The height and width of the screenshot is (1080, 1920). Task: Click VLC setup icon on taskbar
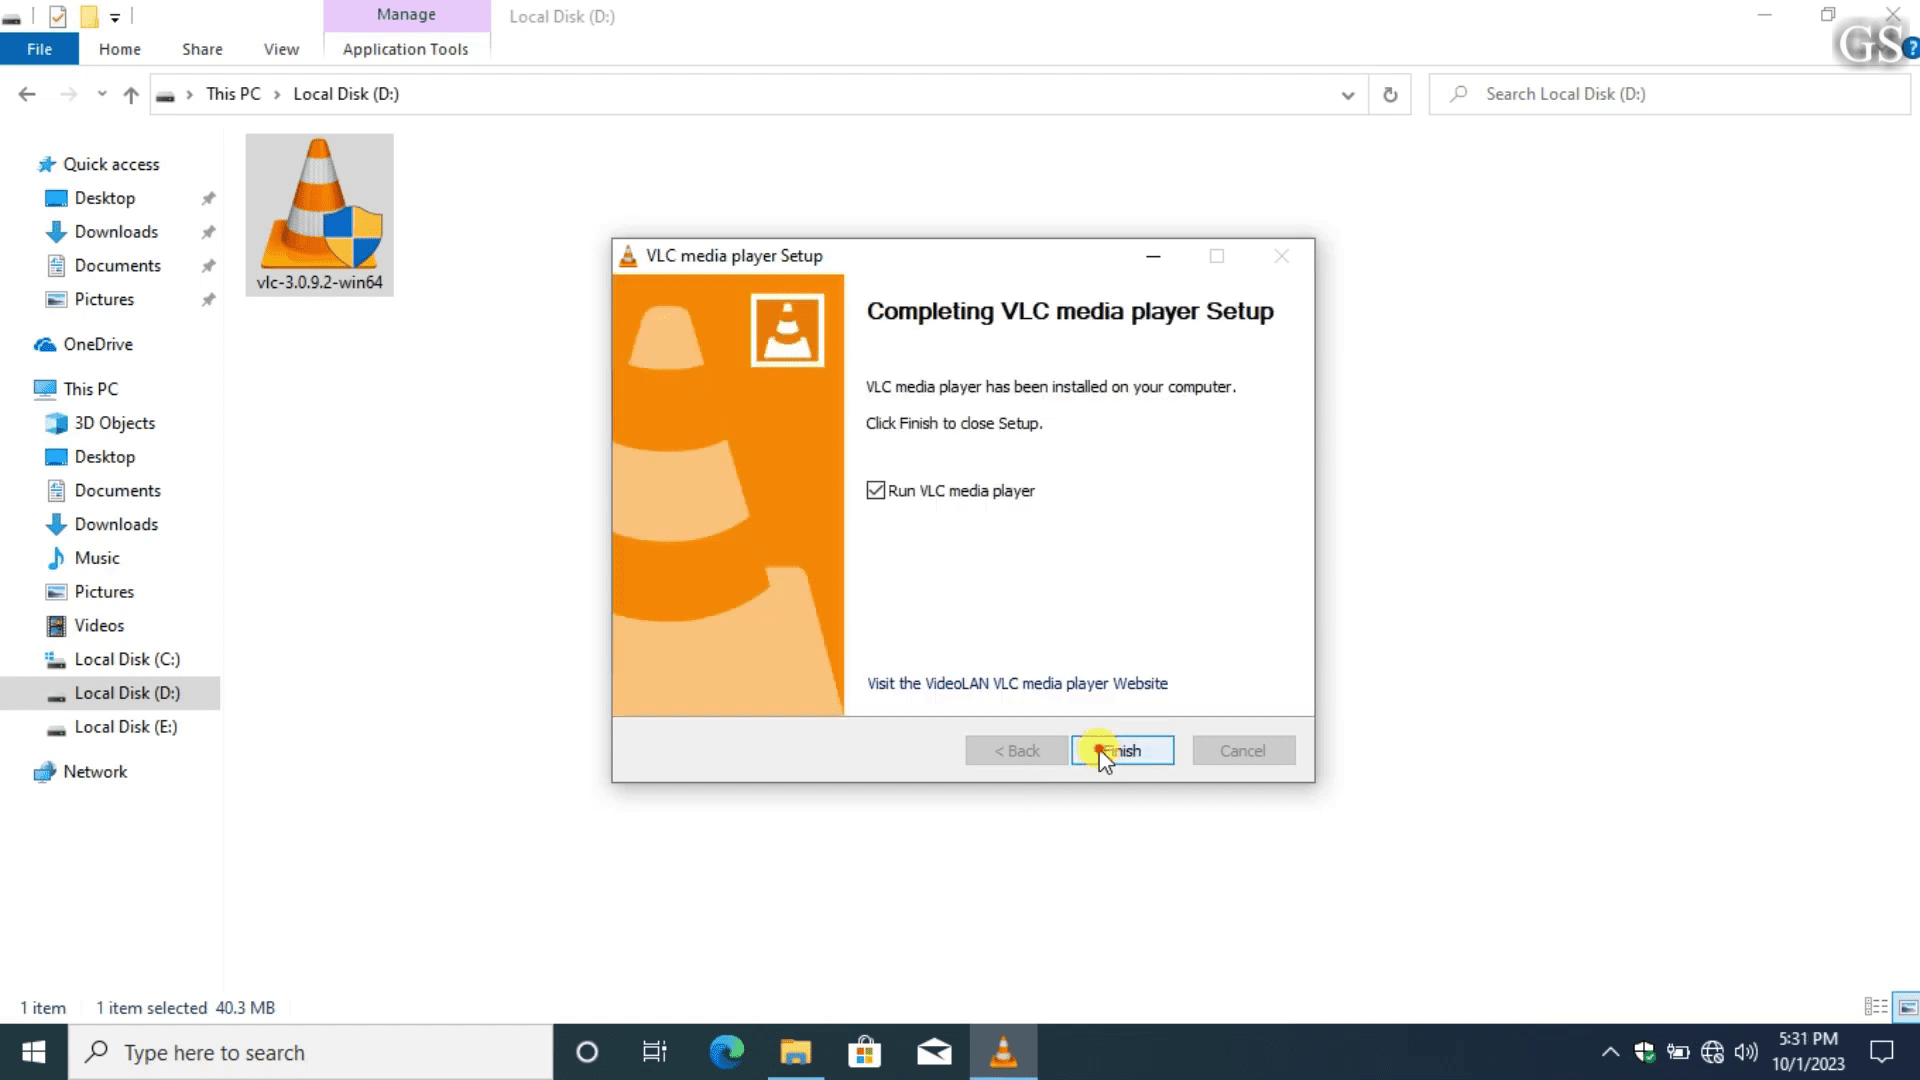point(1003,1052)
